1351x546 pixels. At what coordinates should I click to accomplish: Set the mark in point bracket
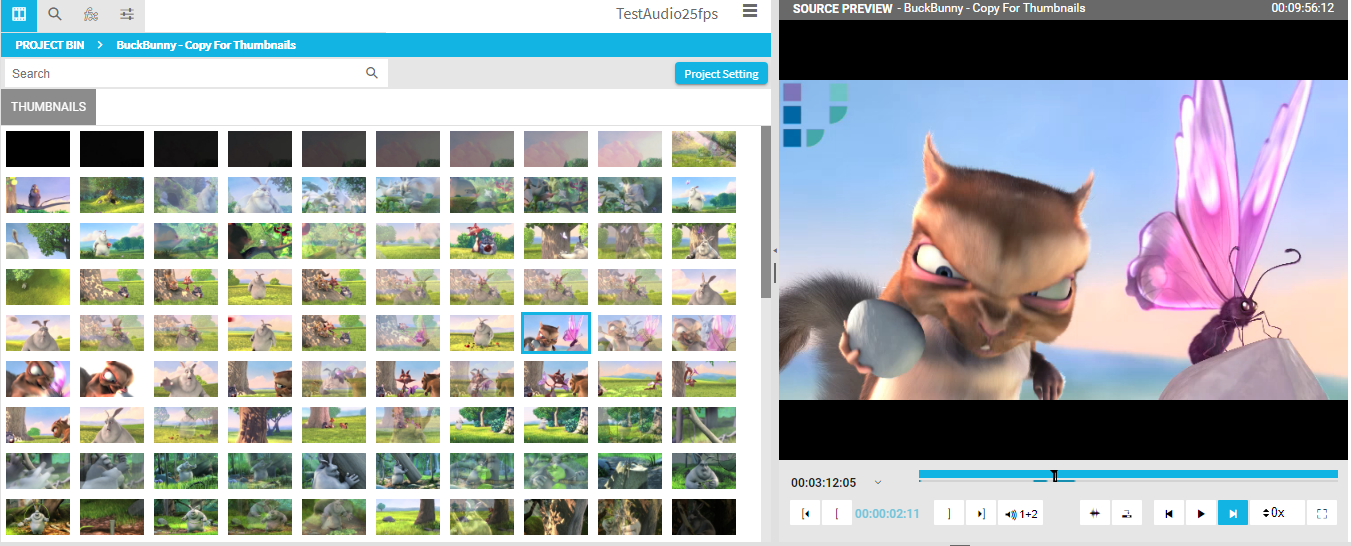tap(836, 514)
